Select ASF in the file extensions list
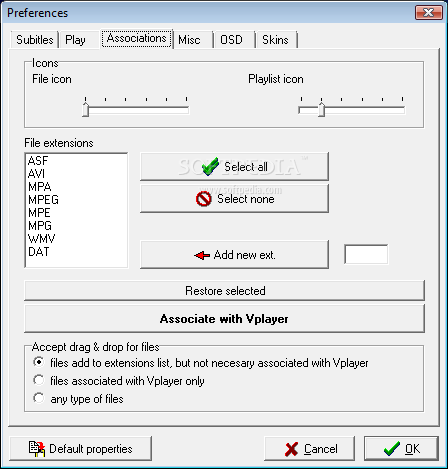This screenshot has width=448, height=469. coord(76,161)
